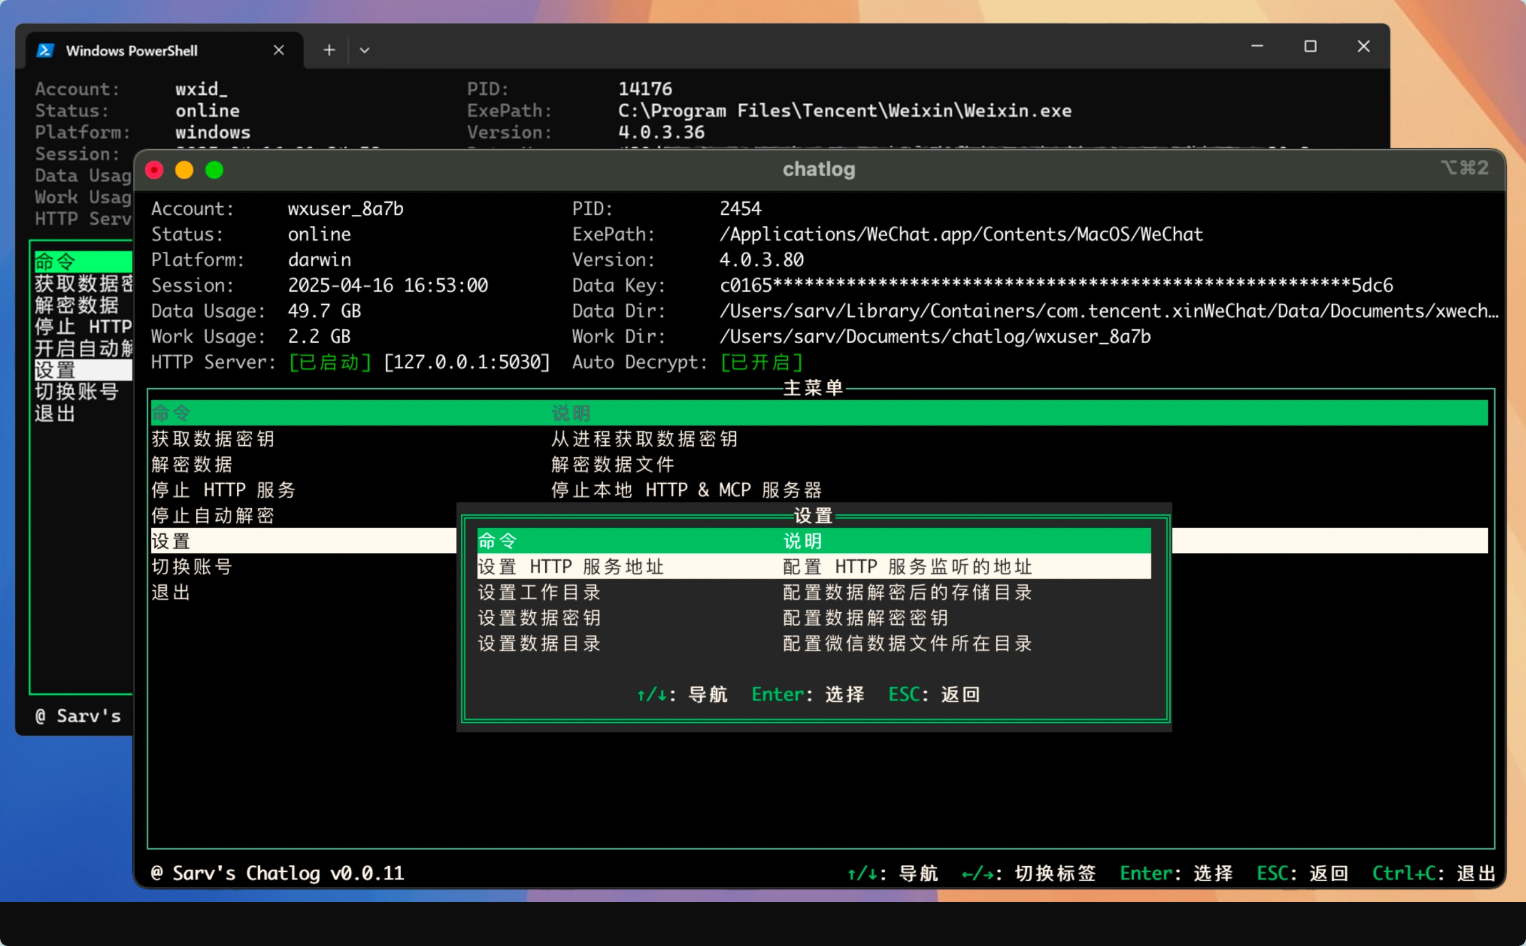
Task: Click description 解密数据文件 in main menu
Action: (613, 465)
